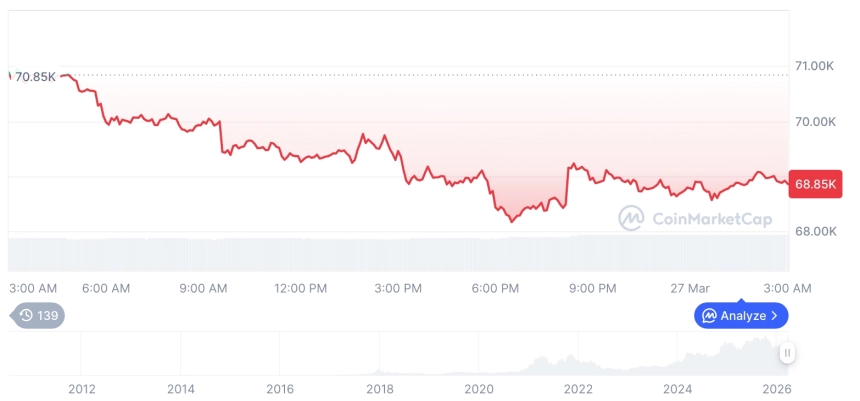Click the red marker left of 70.85K
860x401 pixels.
[x=9, y=75]
